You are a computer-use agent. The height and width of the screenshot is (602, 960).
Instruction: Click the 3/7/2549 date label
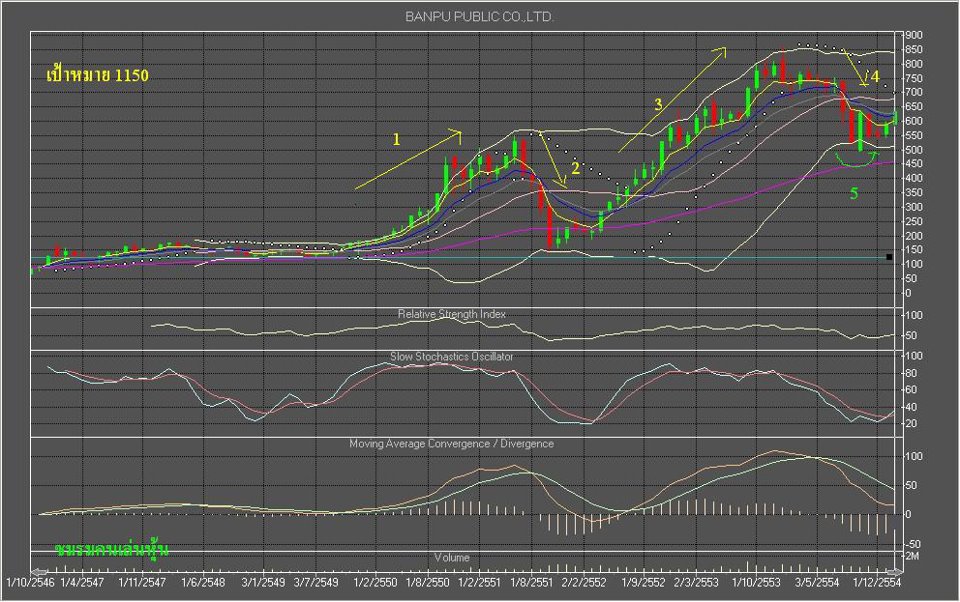click(x=316, y=582)
